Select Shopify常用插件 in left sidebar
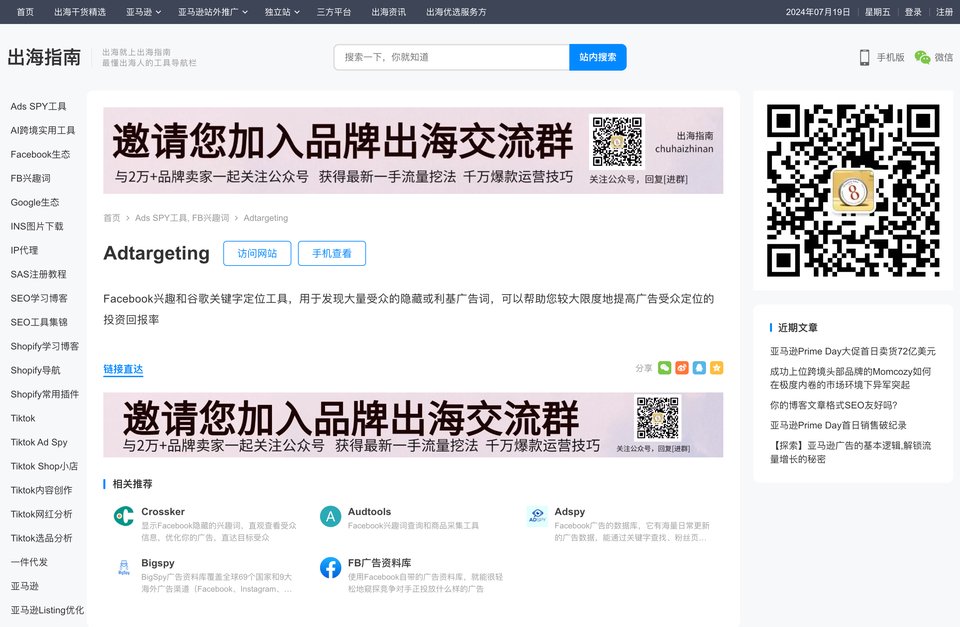 coord(45,394)
